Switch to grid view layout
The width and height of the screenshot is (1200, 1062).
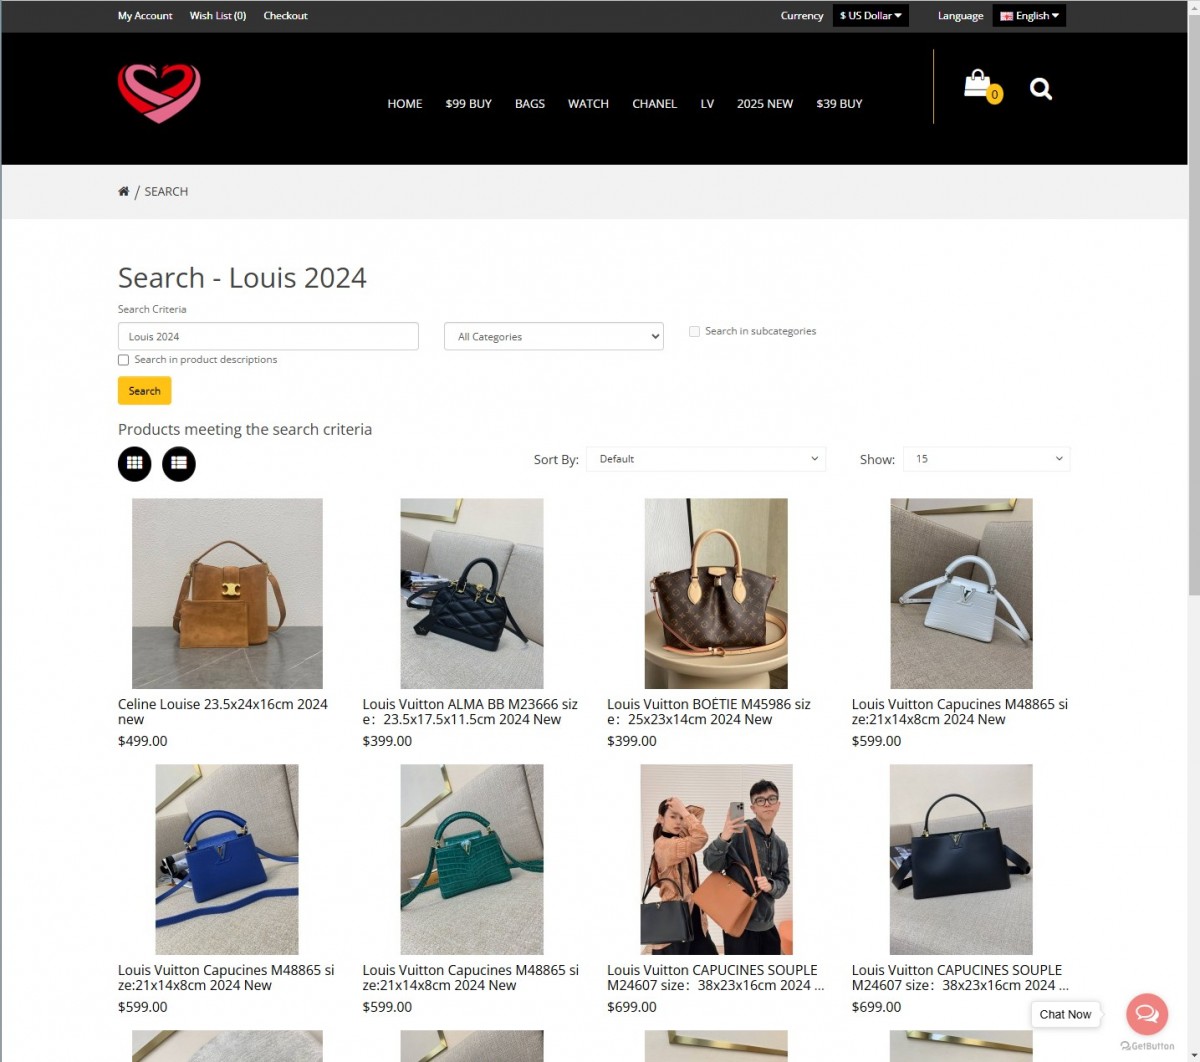tap(135, 464)
